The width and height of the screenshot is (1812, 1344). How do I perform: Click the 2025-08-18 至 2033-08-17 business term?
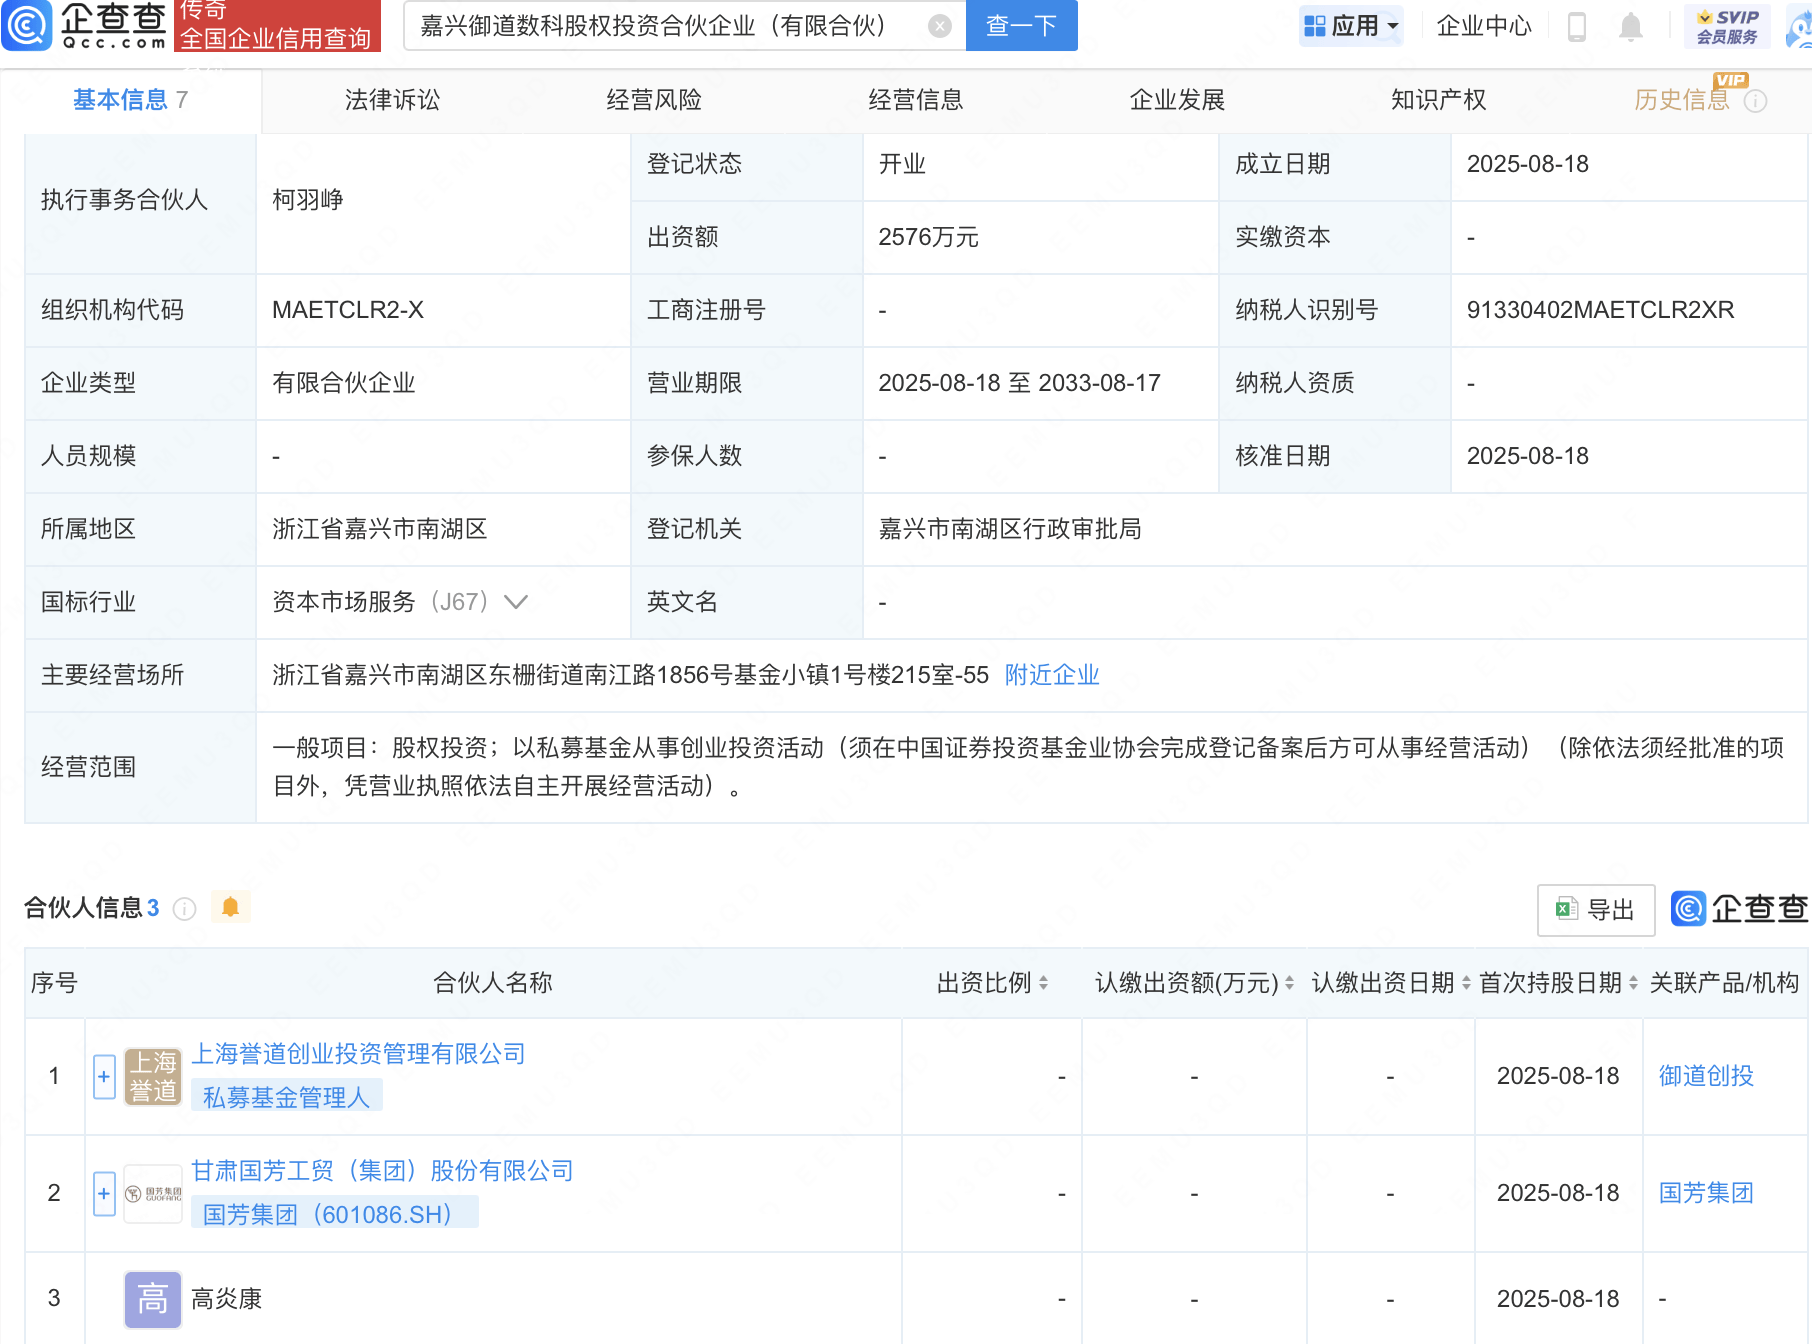coord(1019,383)
